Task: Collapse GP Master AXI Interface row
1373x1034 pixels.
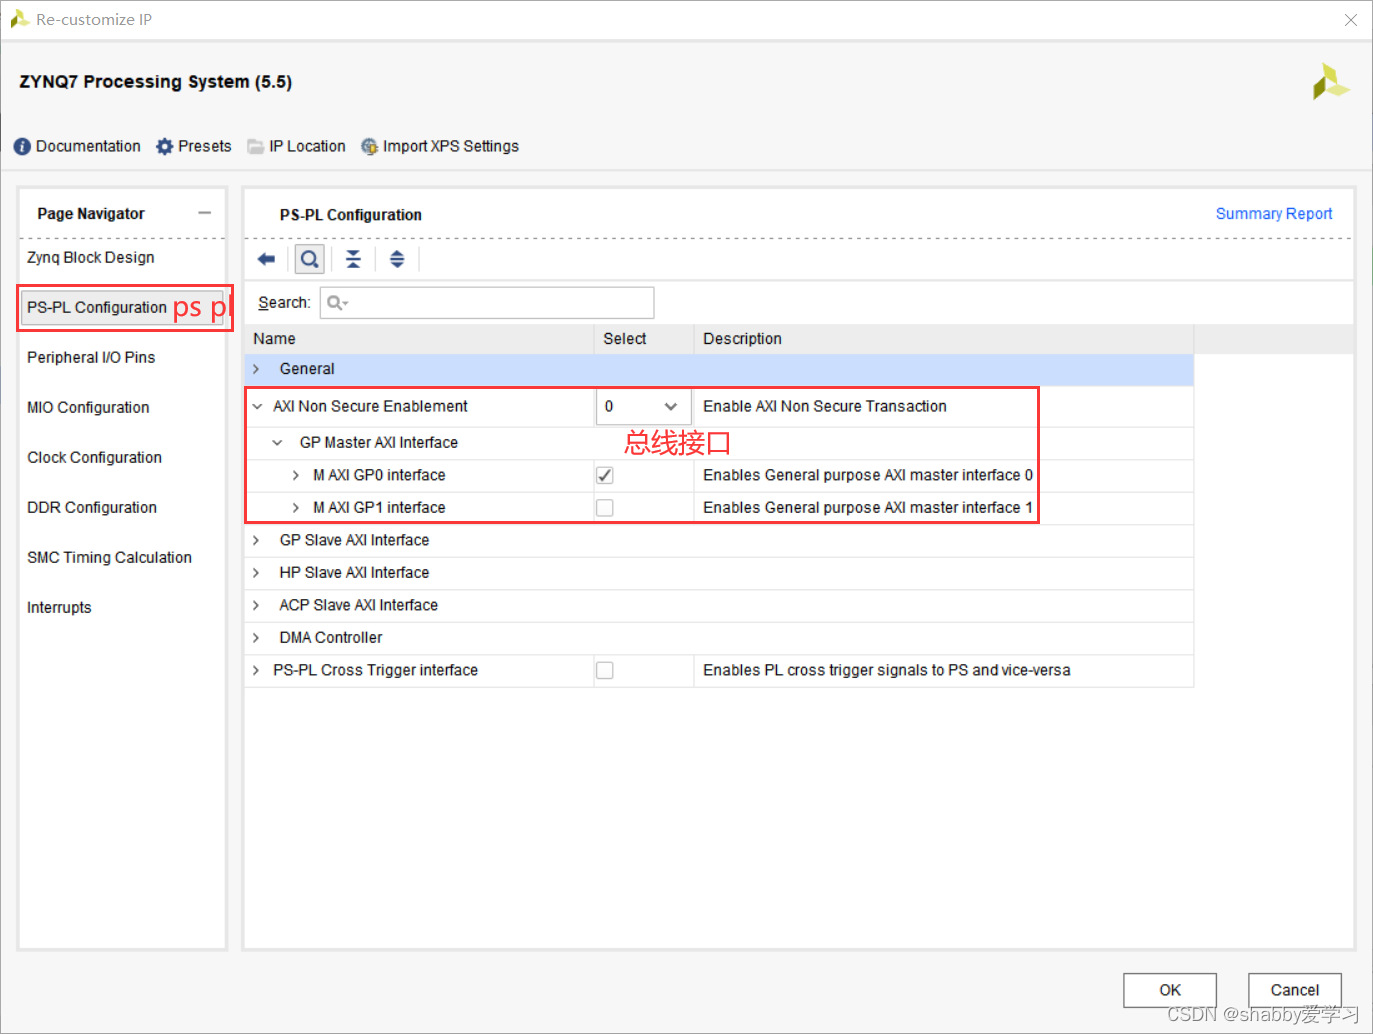Action: (x=277, y=442)
